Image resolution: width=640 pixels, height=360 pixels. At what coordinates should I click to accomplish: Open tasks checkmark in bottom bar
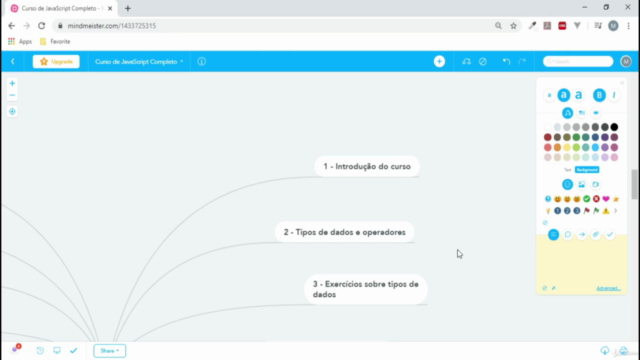pyautogui.click(x=73, y=351)
